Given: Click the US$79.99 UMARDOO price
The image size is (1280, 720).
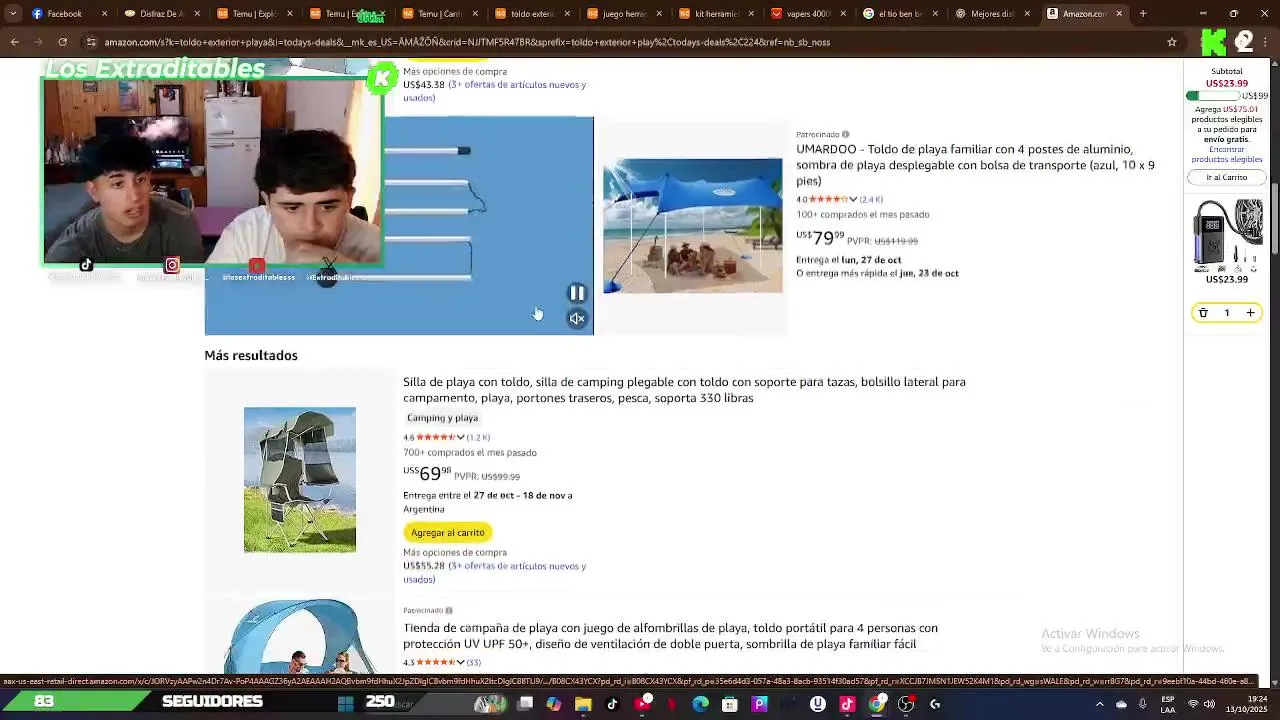Looking at the screenshot, I should 820,237.
